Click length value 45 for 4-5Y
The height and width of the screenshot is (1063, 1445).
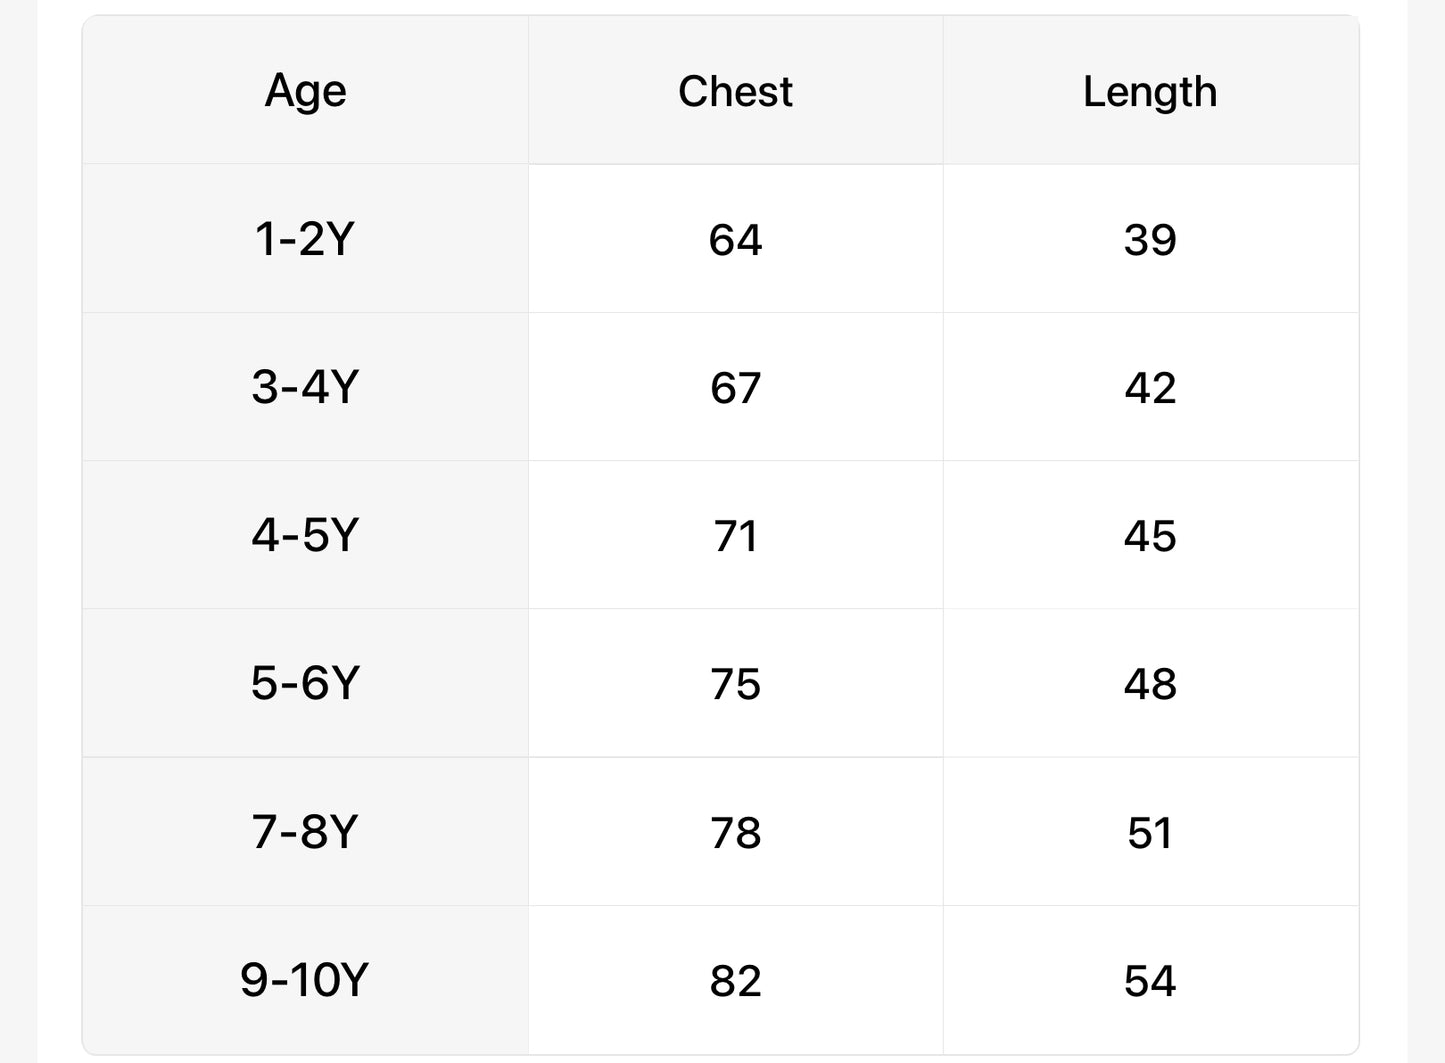coord(1150,536)
